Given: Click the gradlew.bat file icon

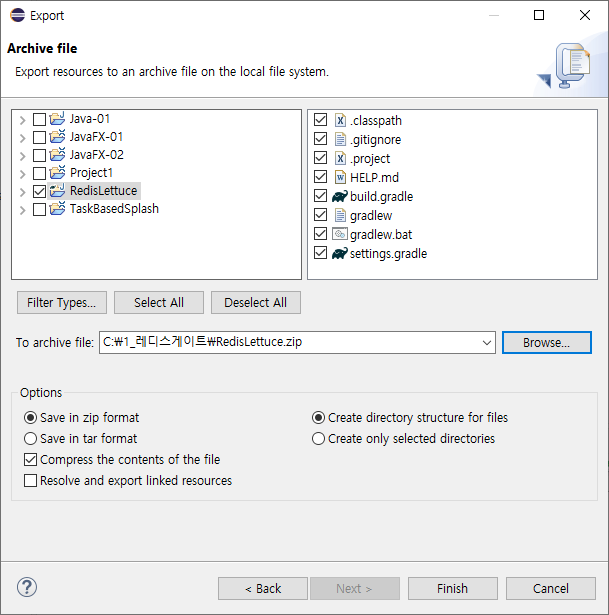Looking at the screenshot, I should tap(339, 235).
